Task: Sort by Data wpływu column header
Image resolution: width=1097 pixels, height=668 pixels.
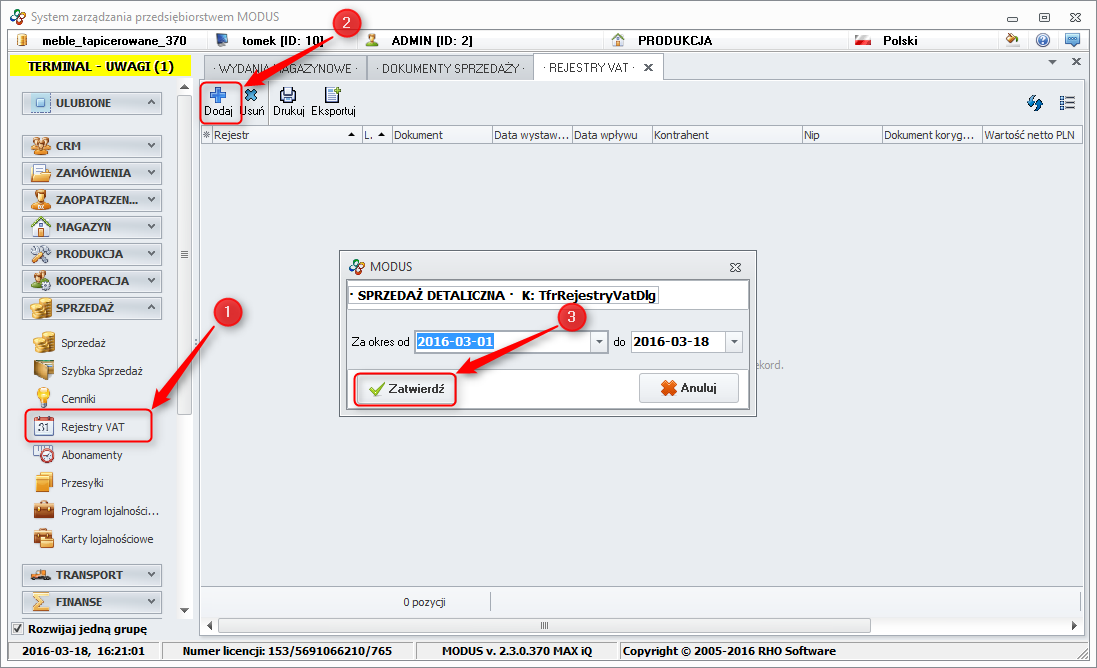Action: [612, 135]
